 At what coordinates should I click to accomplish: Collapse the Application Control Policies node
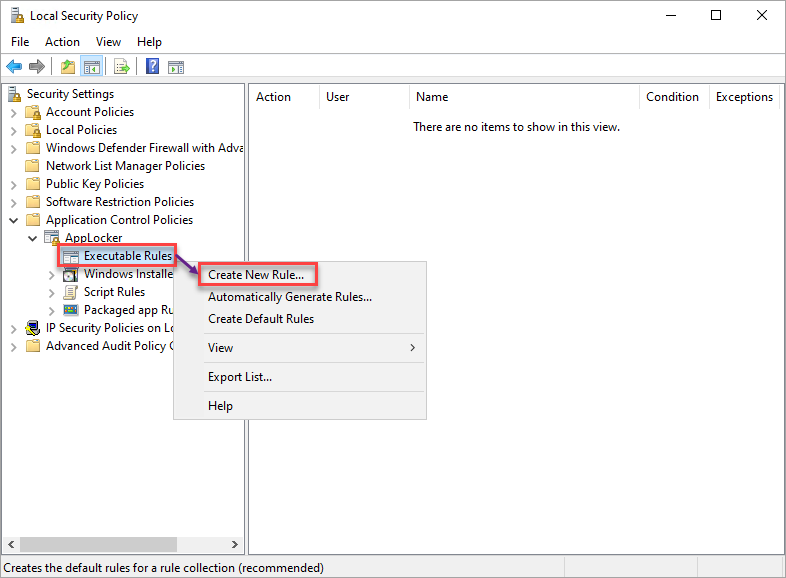[x=14, y=220]
